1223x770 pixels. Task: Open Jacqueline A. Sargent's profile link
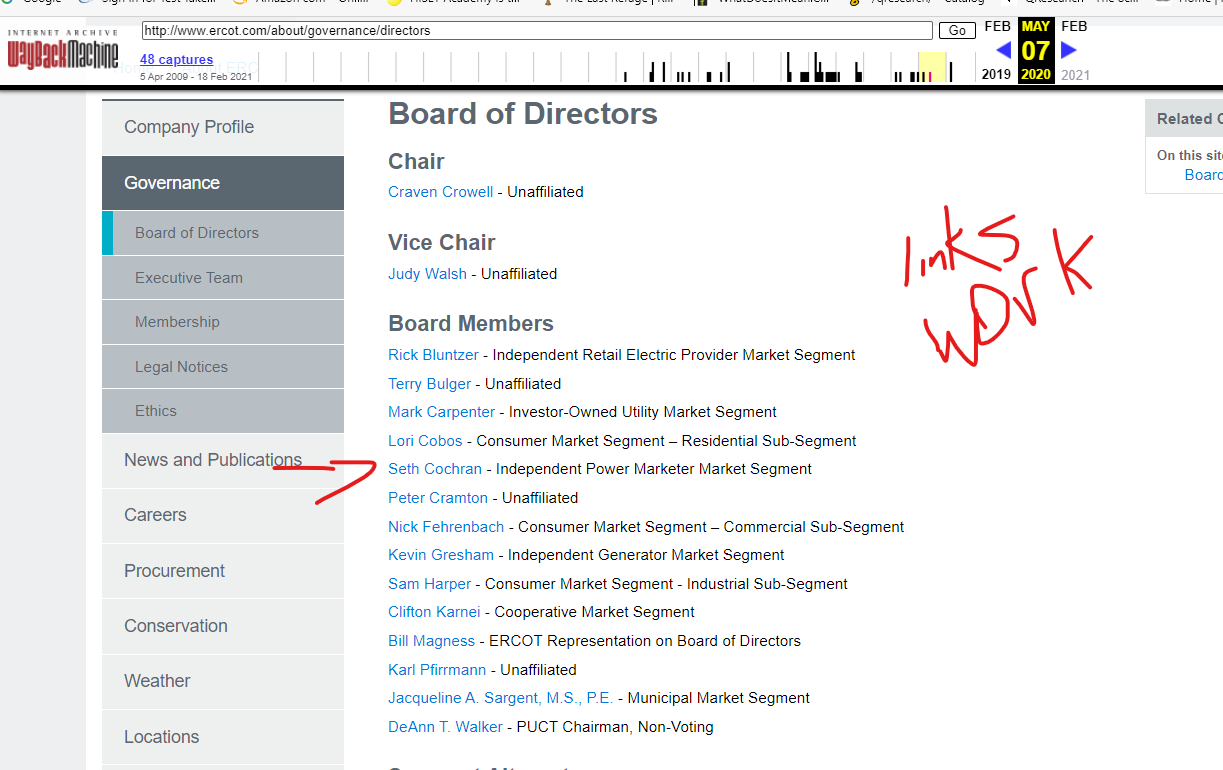point(501,698)
